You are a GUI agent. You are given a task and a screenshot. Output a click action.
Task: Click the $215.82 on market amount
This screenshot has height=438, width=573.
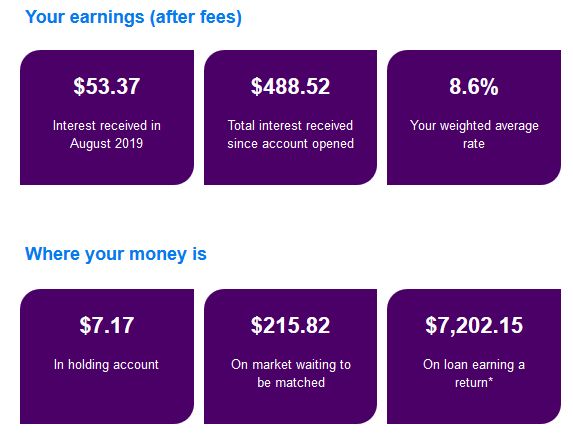291,325
